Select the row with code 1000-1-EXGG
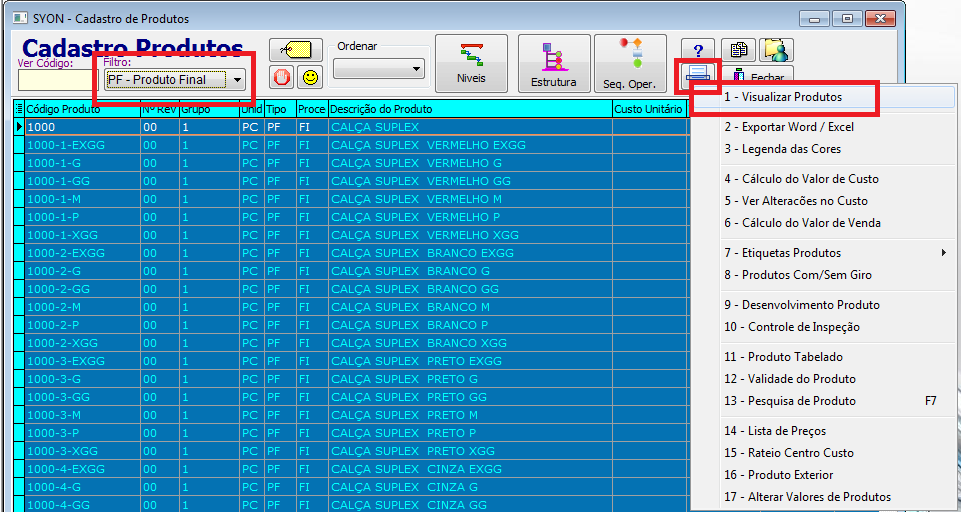This screenshot has width=961, height=512. (x=80, y=145)
